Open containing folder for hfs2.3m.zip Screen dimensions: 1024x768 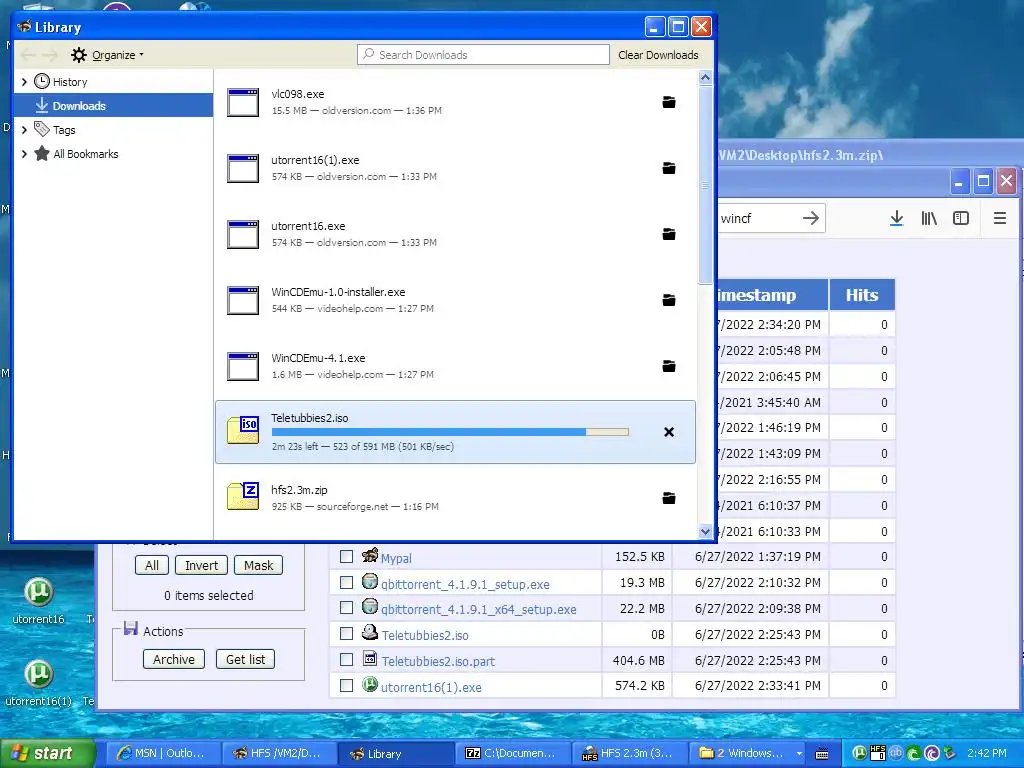pyautogui.click(x=669, y=498)
